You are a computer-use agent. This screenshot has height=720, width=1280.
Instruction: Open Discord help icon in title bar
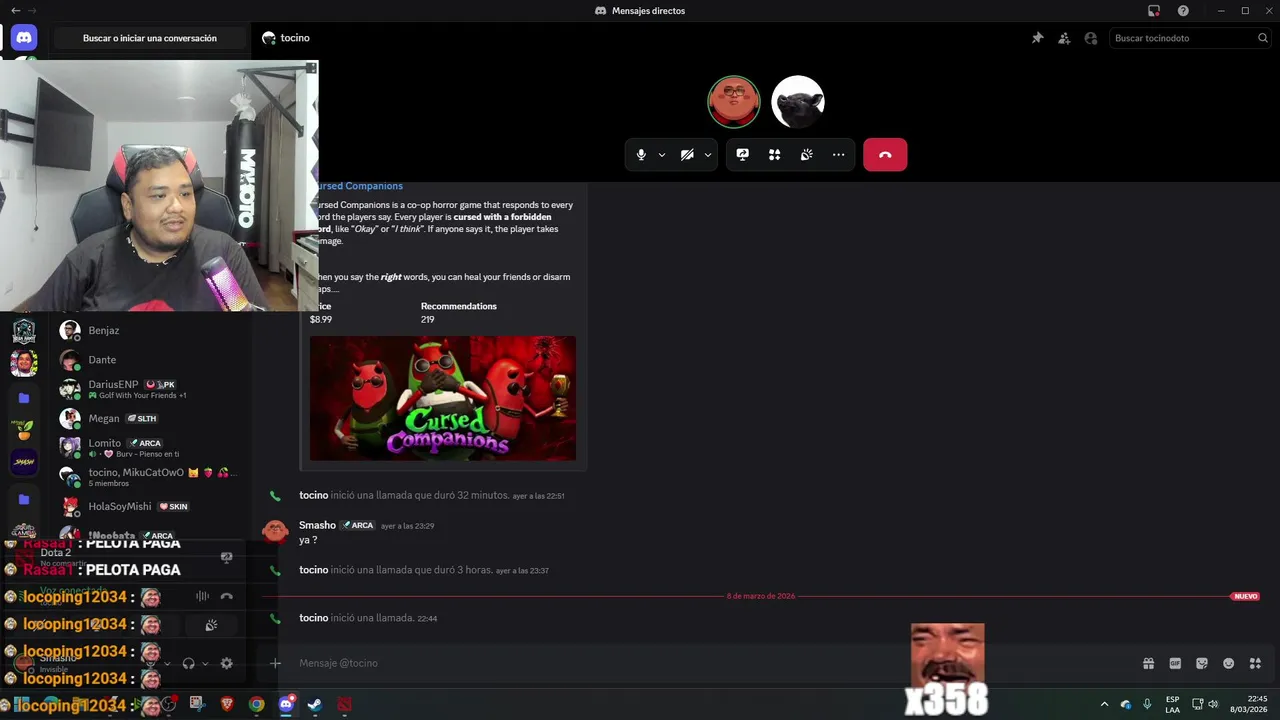click(1184, 11)
